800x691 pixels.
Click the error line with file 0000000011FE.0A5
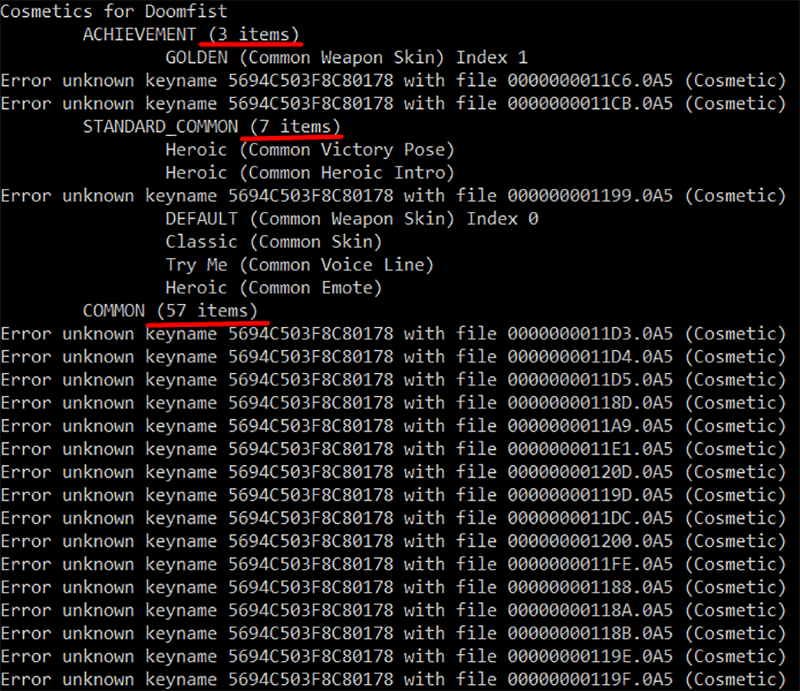pyautogui.click(x=393, y=564)
